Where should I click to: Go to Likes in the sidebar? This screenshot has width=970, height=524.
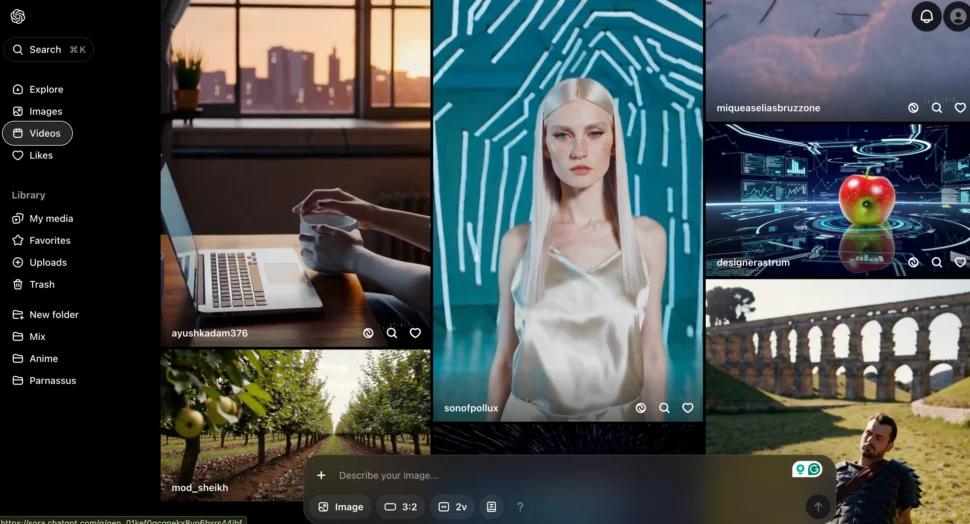click(41, 155)
